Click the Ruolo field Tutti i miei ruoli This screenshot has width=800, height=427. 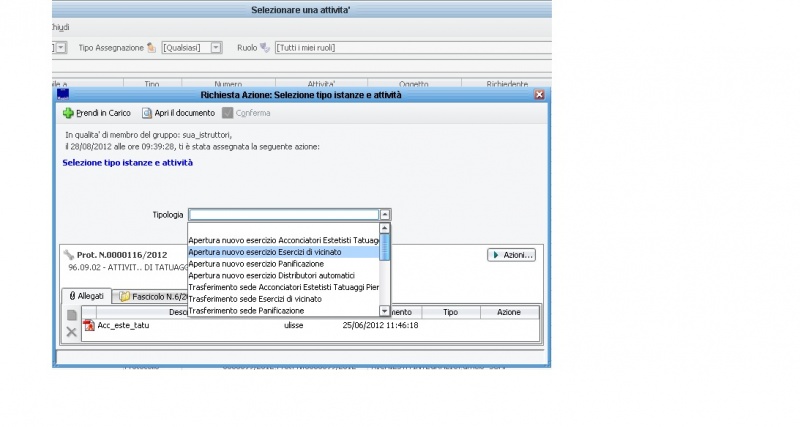point(413,47)
